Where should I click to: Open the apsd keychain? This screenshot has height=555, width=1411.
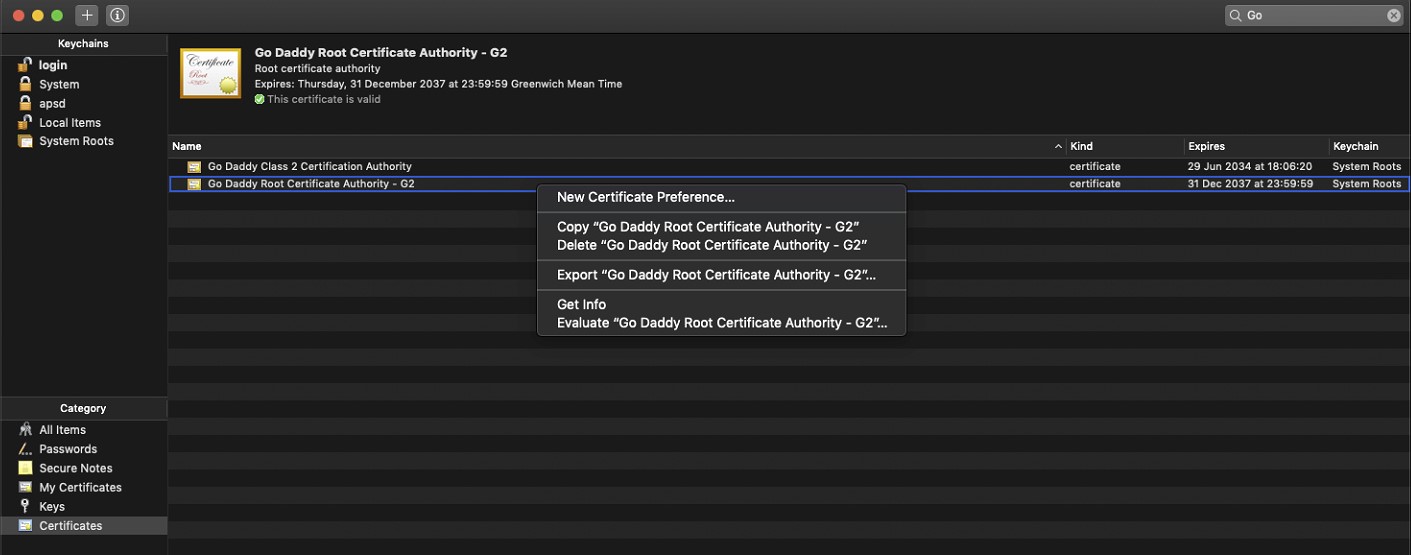[x=52, y=103]
